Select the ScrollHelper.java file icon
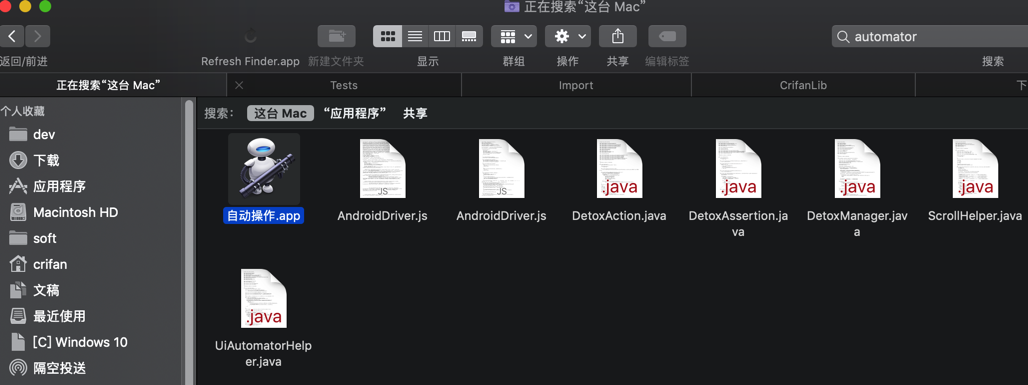Screen dimensions: 1028x385 (975, 169)
